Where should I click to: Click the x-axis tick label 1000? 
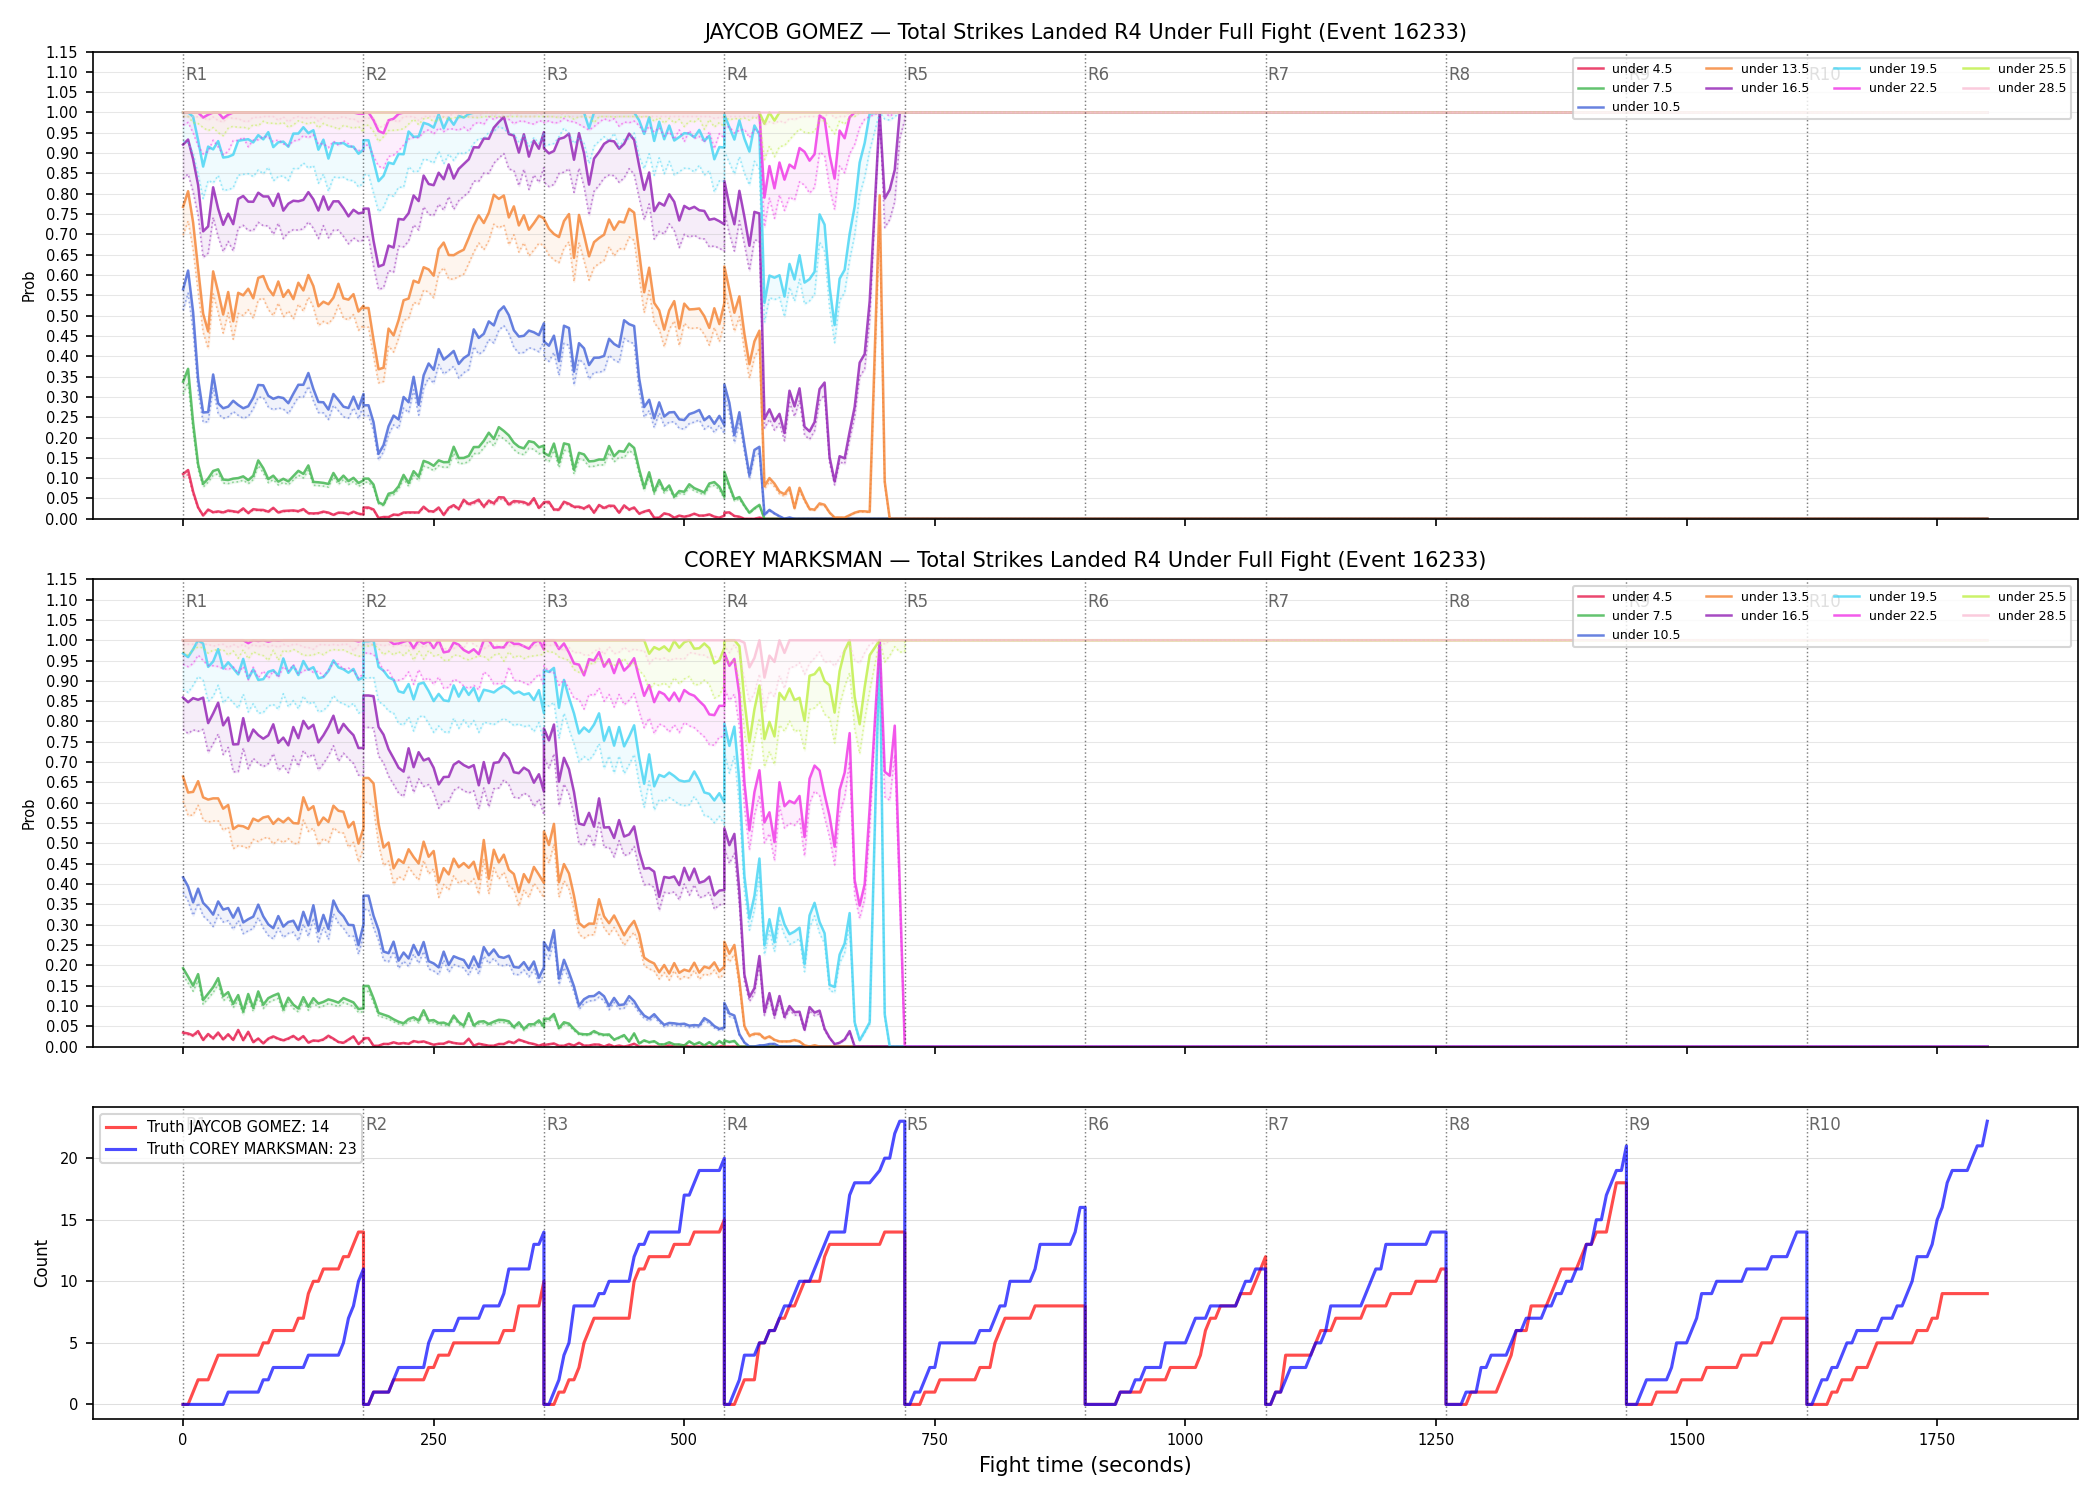(x=1185, y=1440)
